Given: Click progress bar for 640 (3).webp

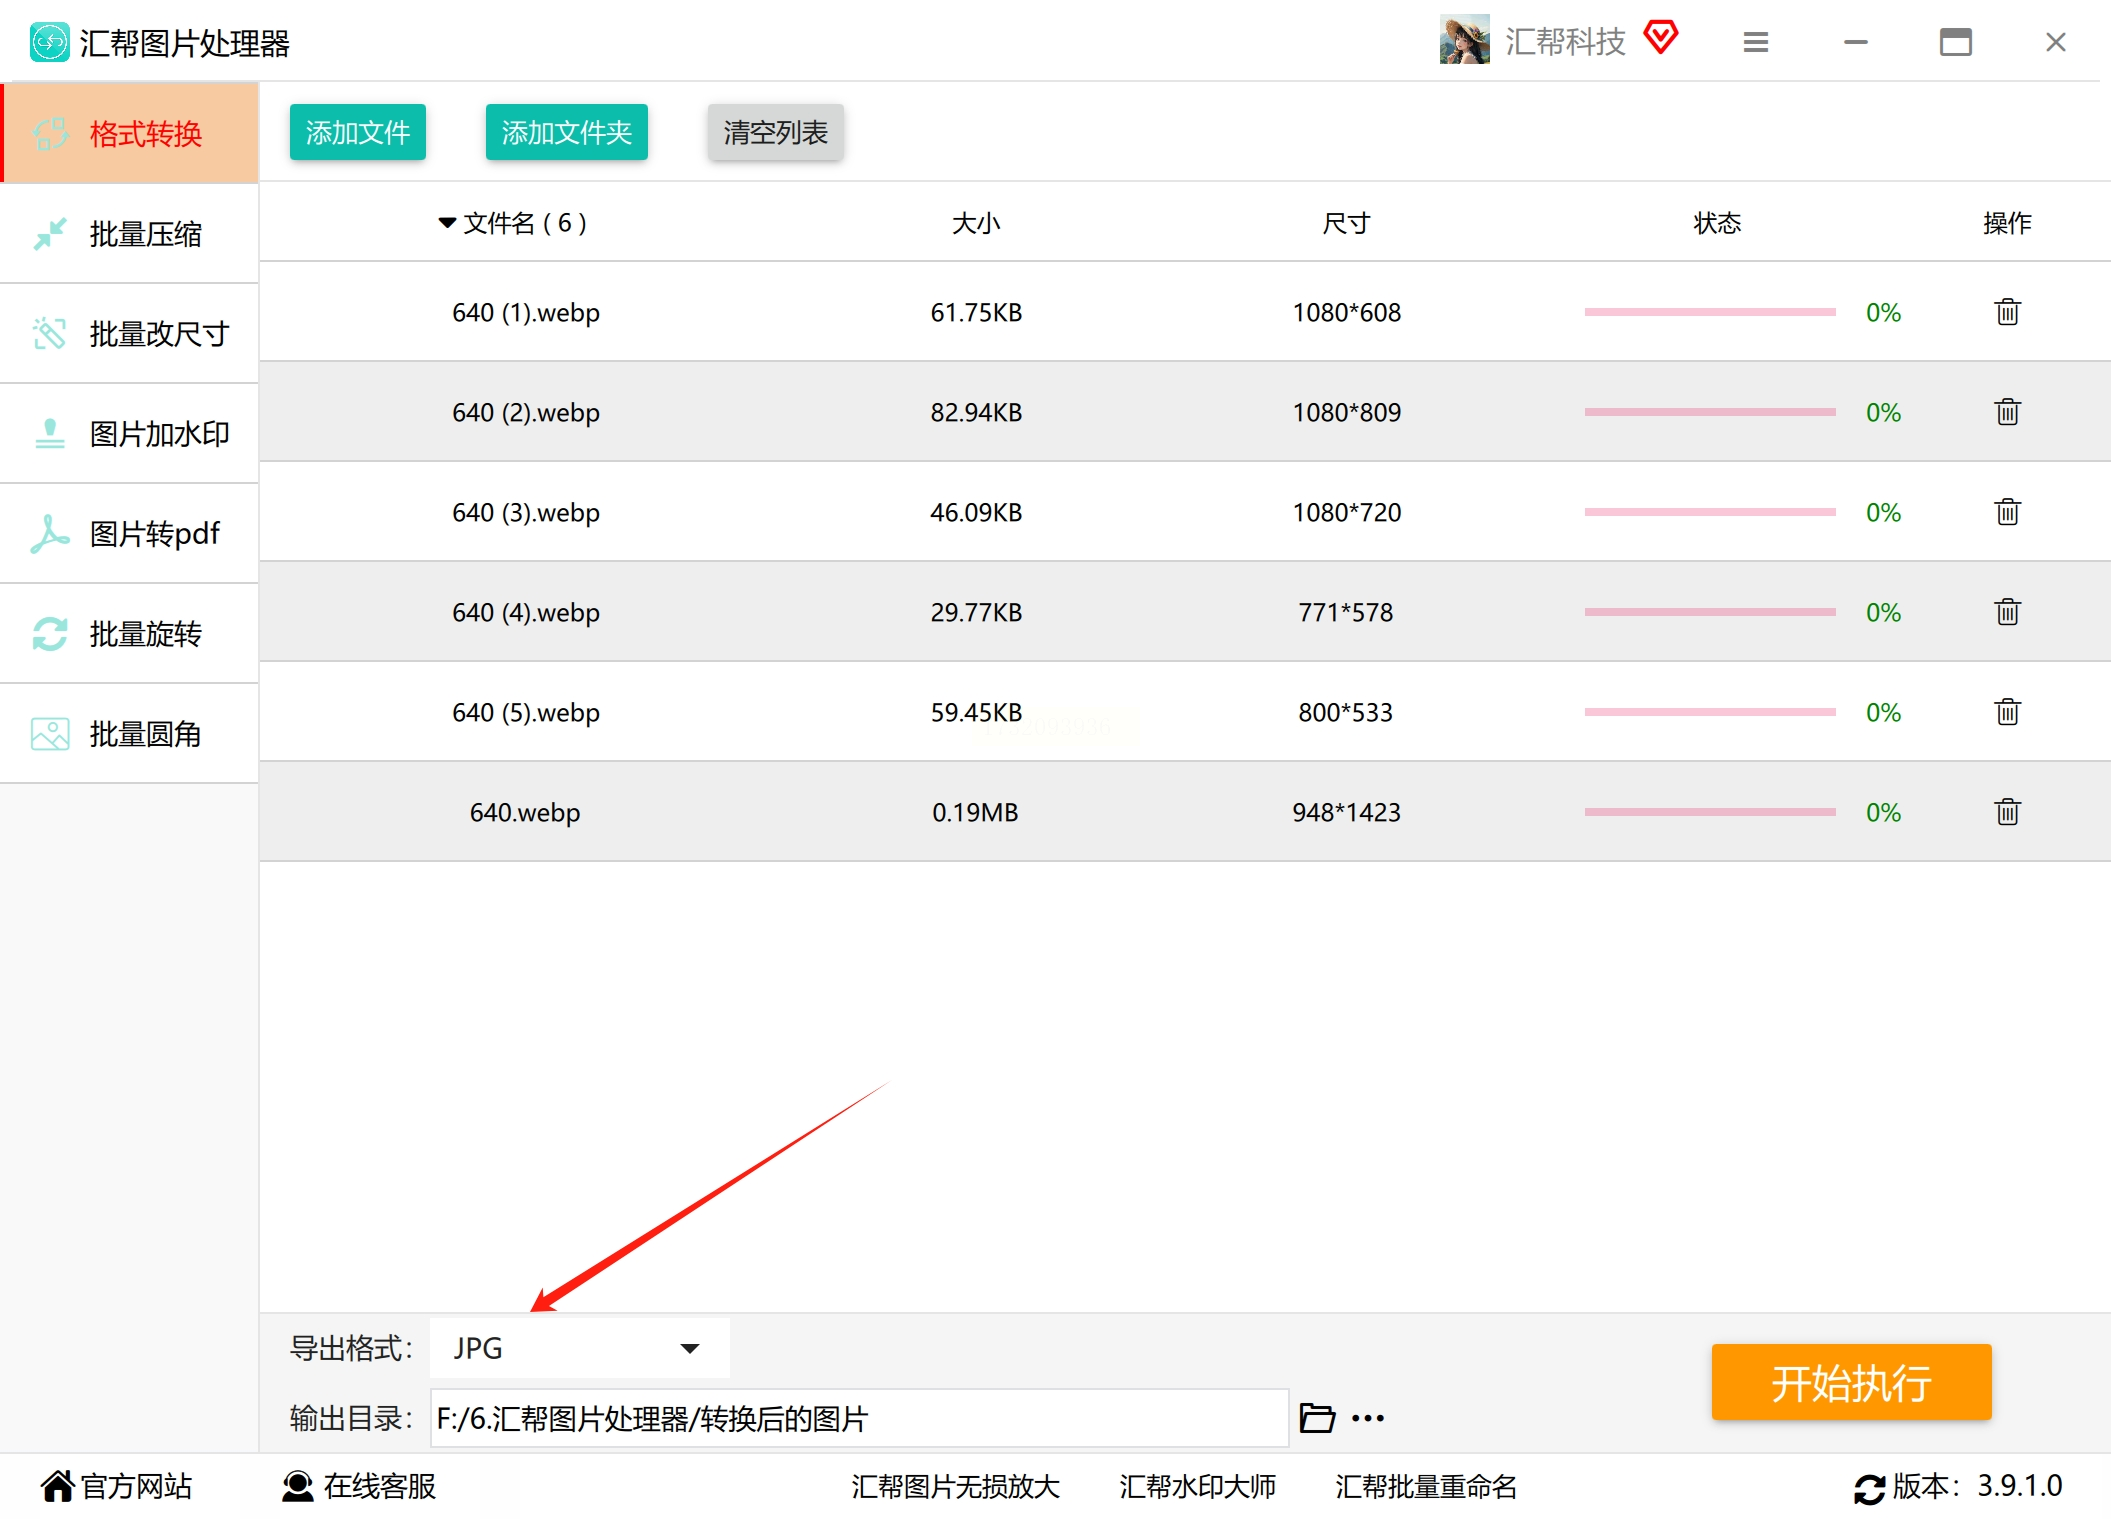Looking at the screenshot, I should click(1710, 512).
